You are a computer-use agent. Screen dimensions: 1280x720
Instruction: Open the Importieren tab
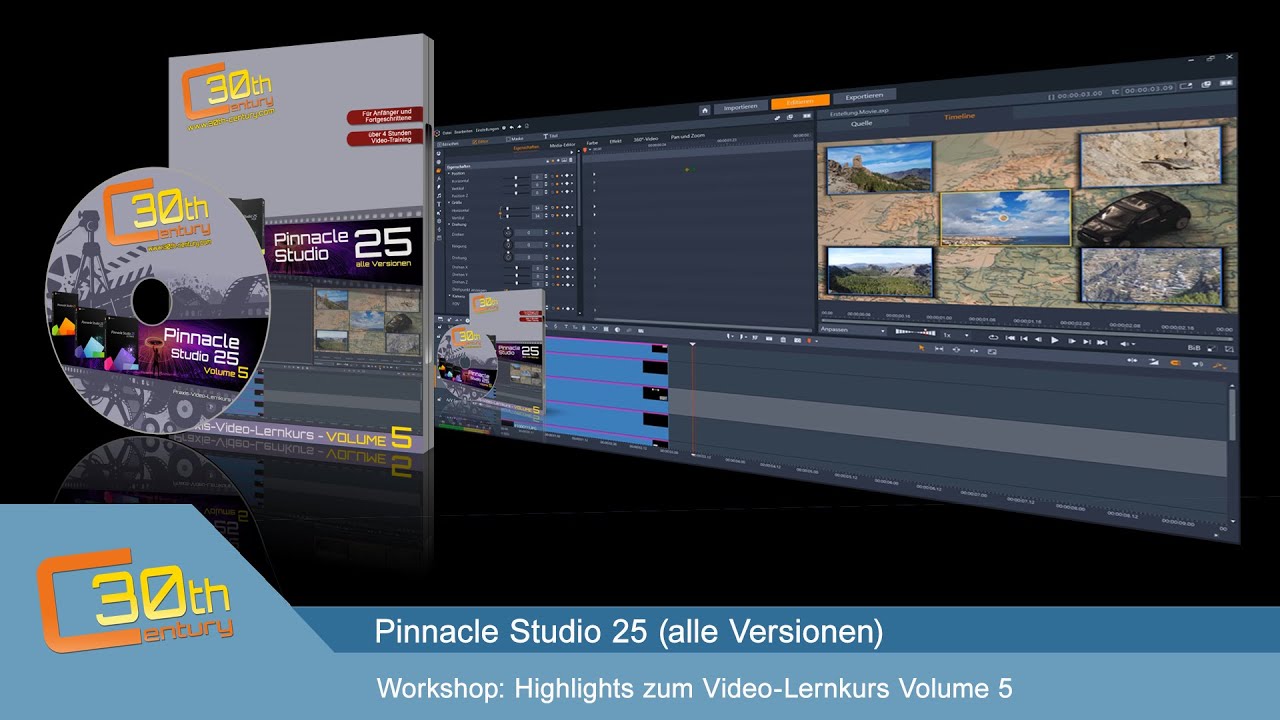(743, 105)
